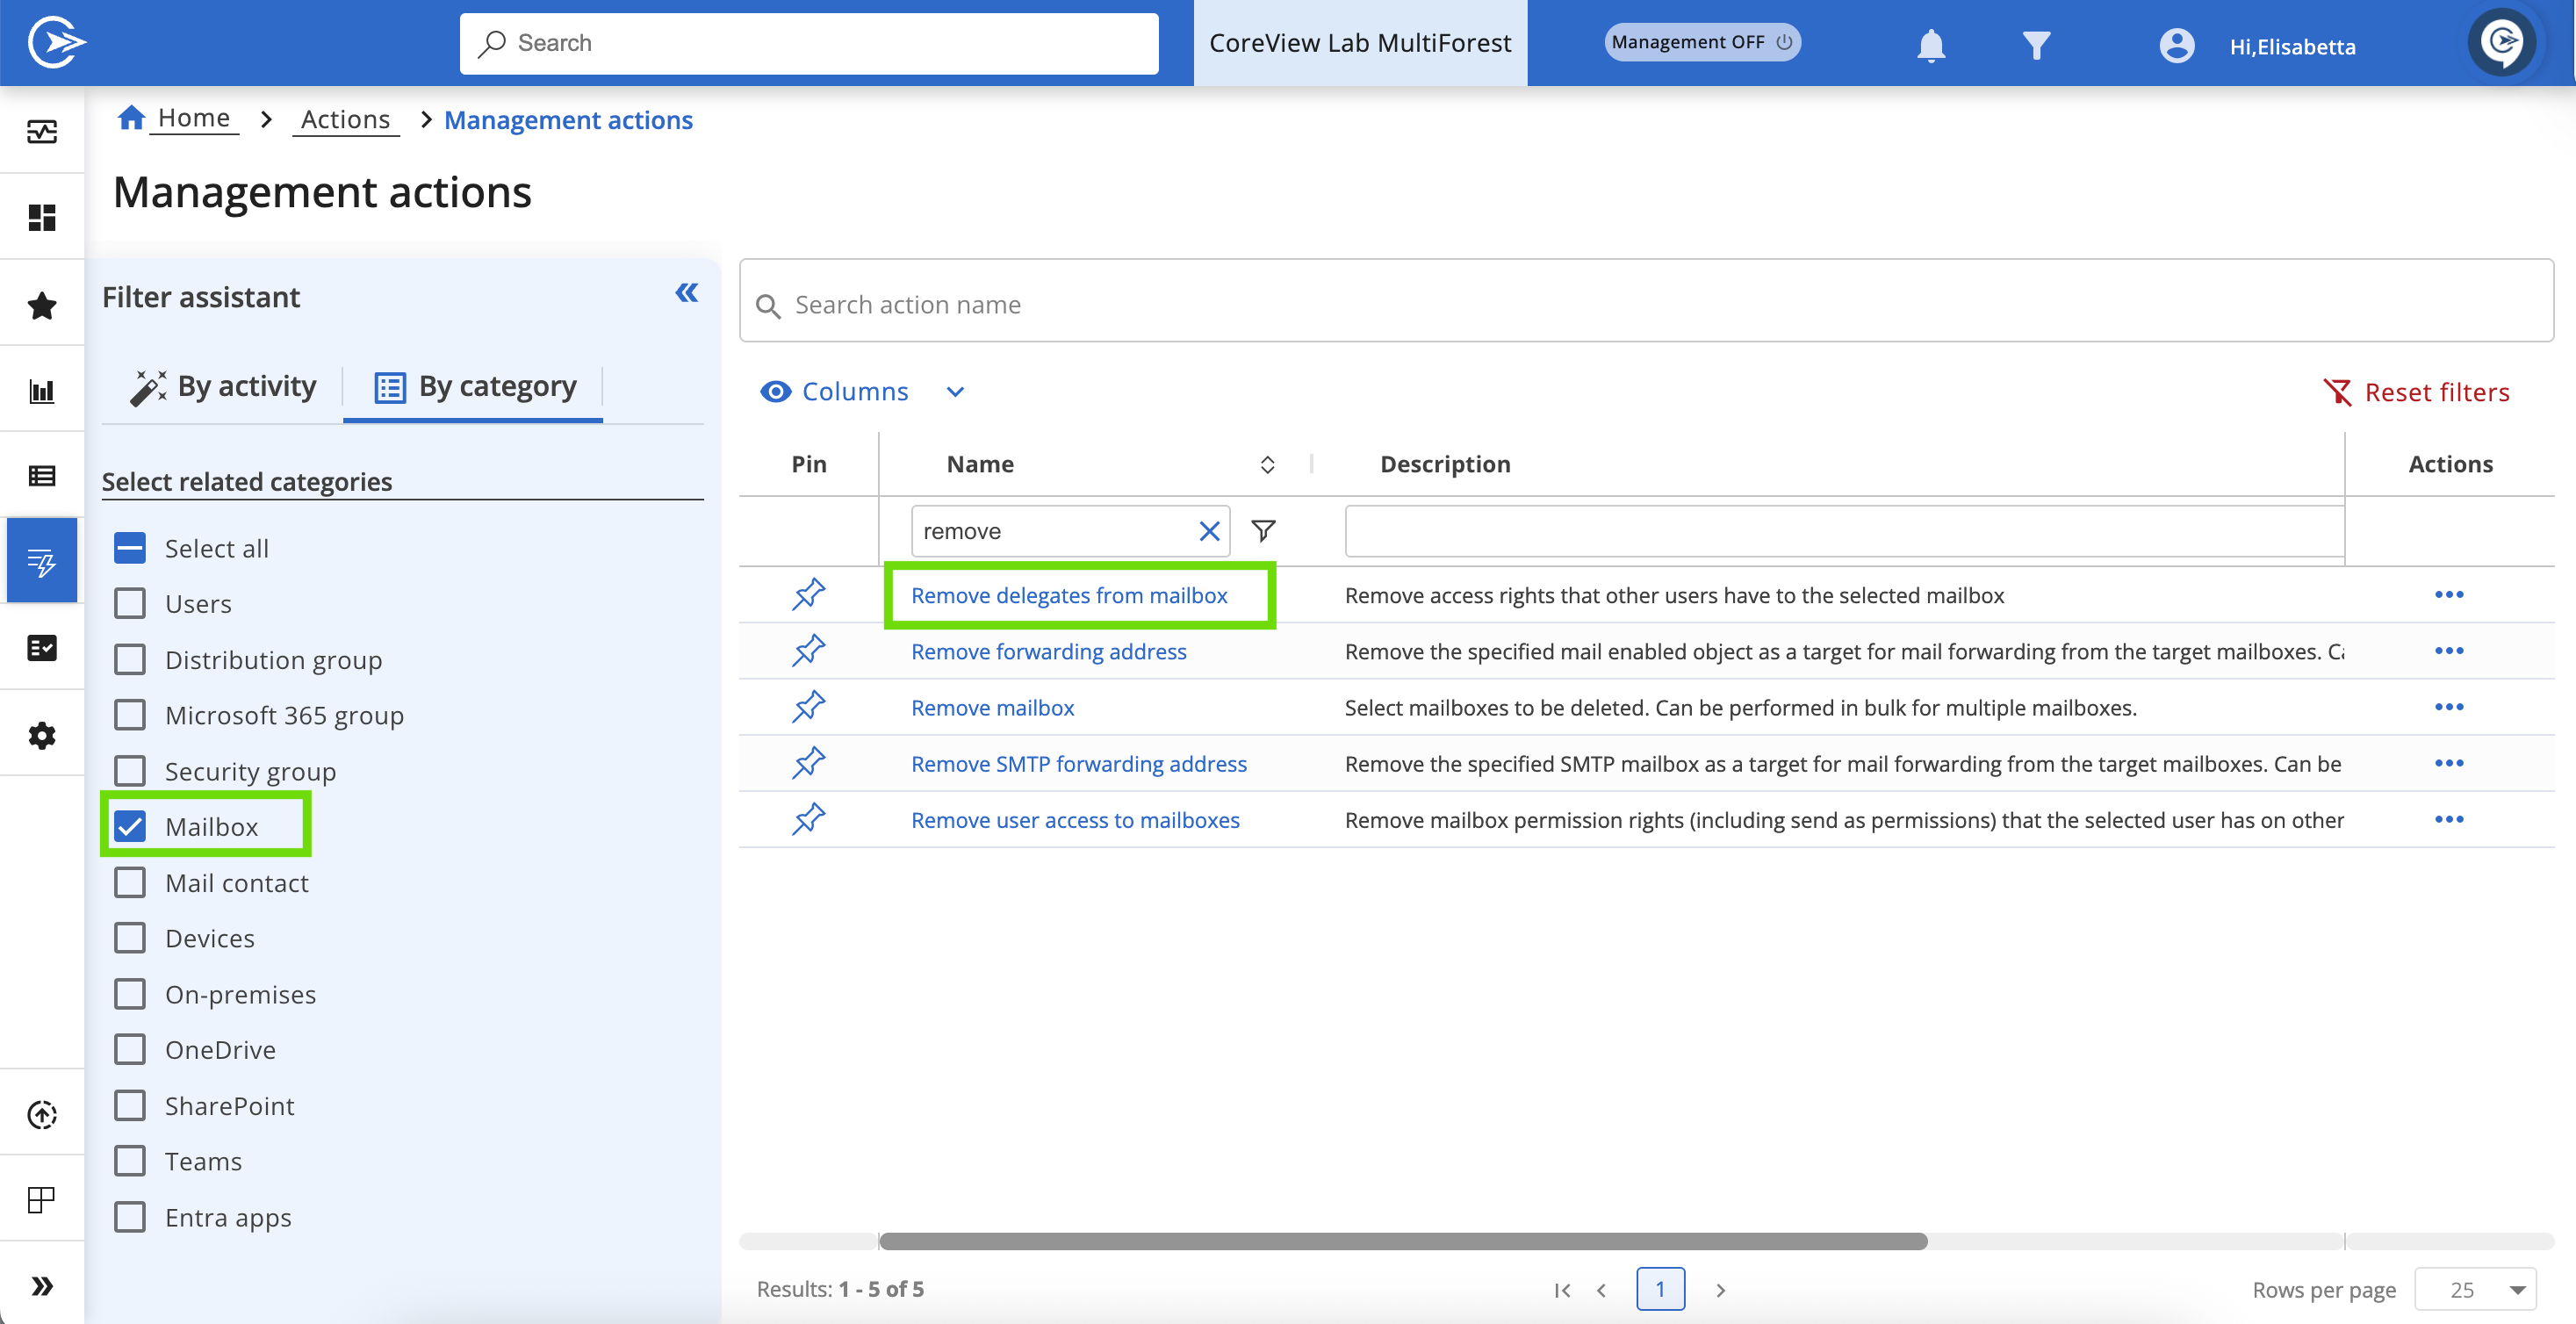Sort by the Name column arrows
Viewport: 2576px width, 1324px height.
[1267, 465]
